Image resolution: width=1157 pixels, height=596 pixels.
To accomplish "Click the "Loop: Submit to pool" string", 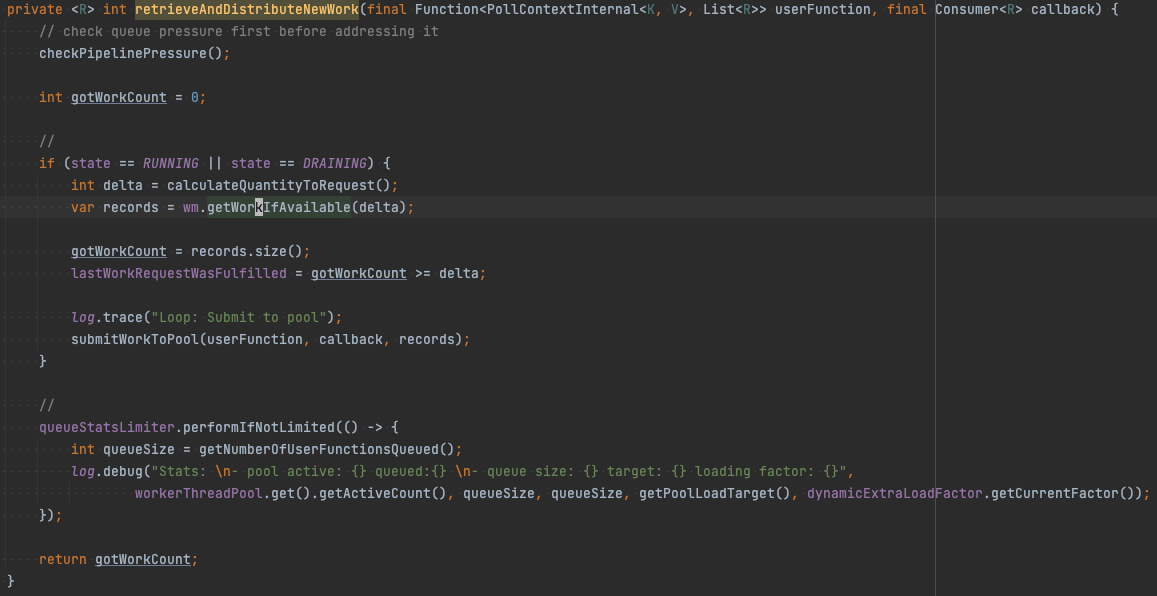I will (x=238, y=317).
